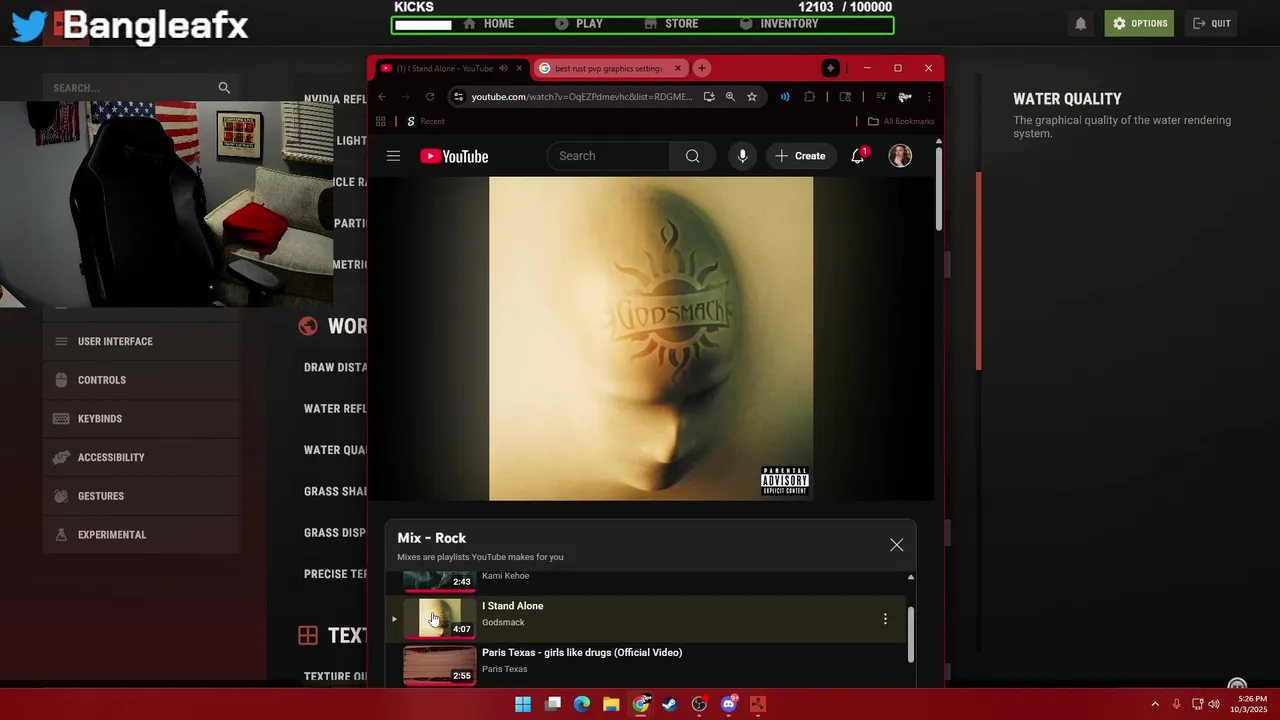Close the Mix - Rock playlist panel
This screenshot has width=1280, height=720.
click(896, 545)
